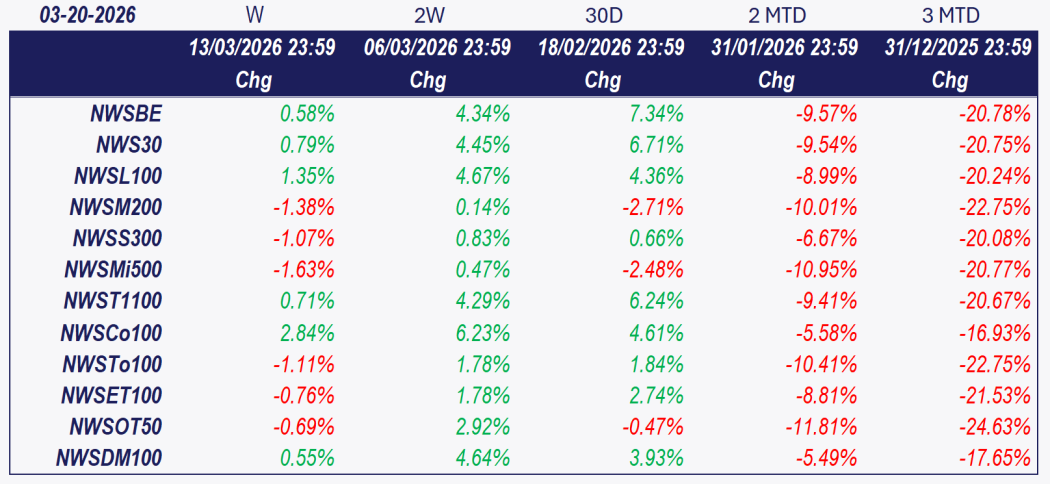
Task: Click the NWSCo100 index name
Action: click(x=113, y=333)
